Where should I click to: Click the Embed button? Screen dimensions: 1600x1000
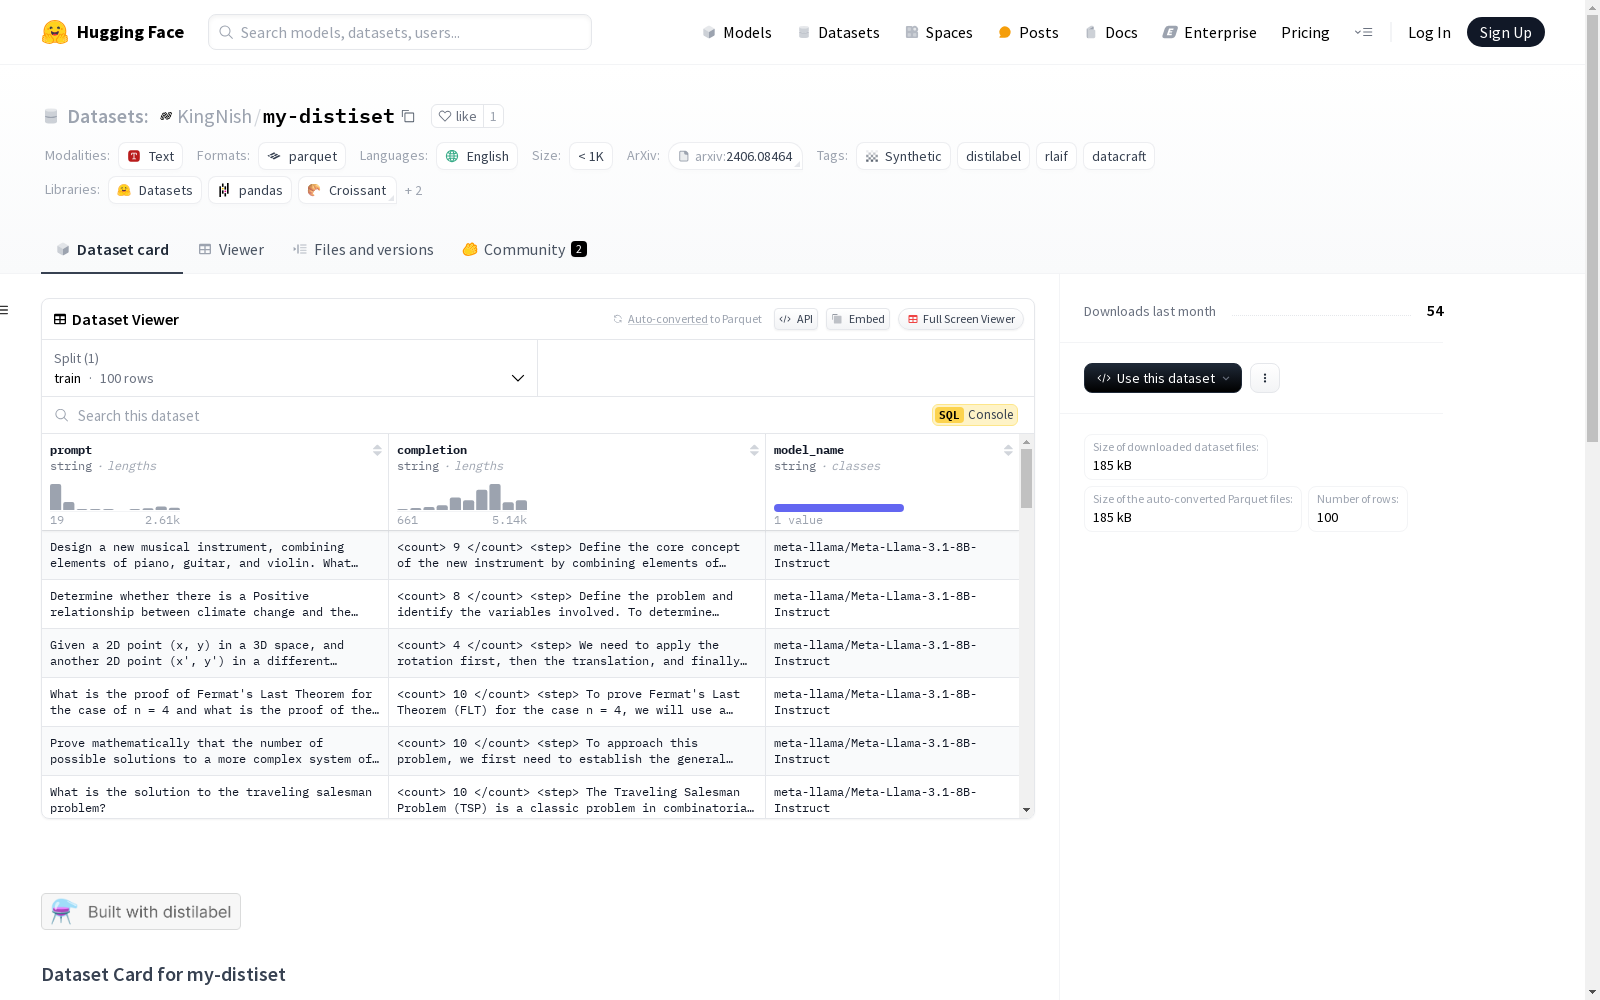858,319
